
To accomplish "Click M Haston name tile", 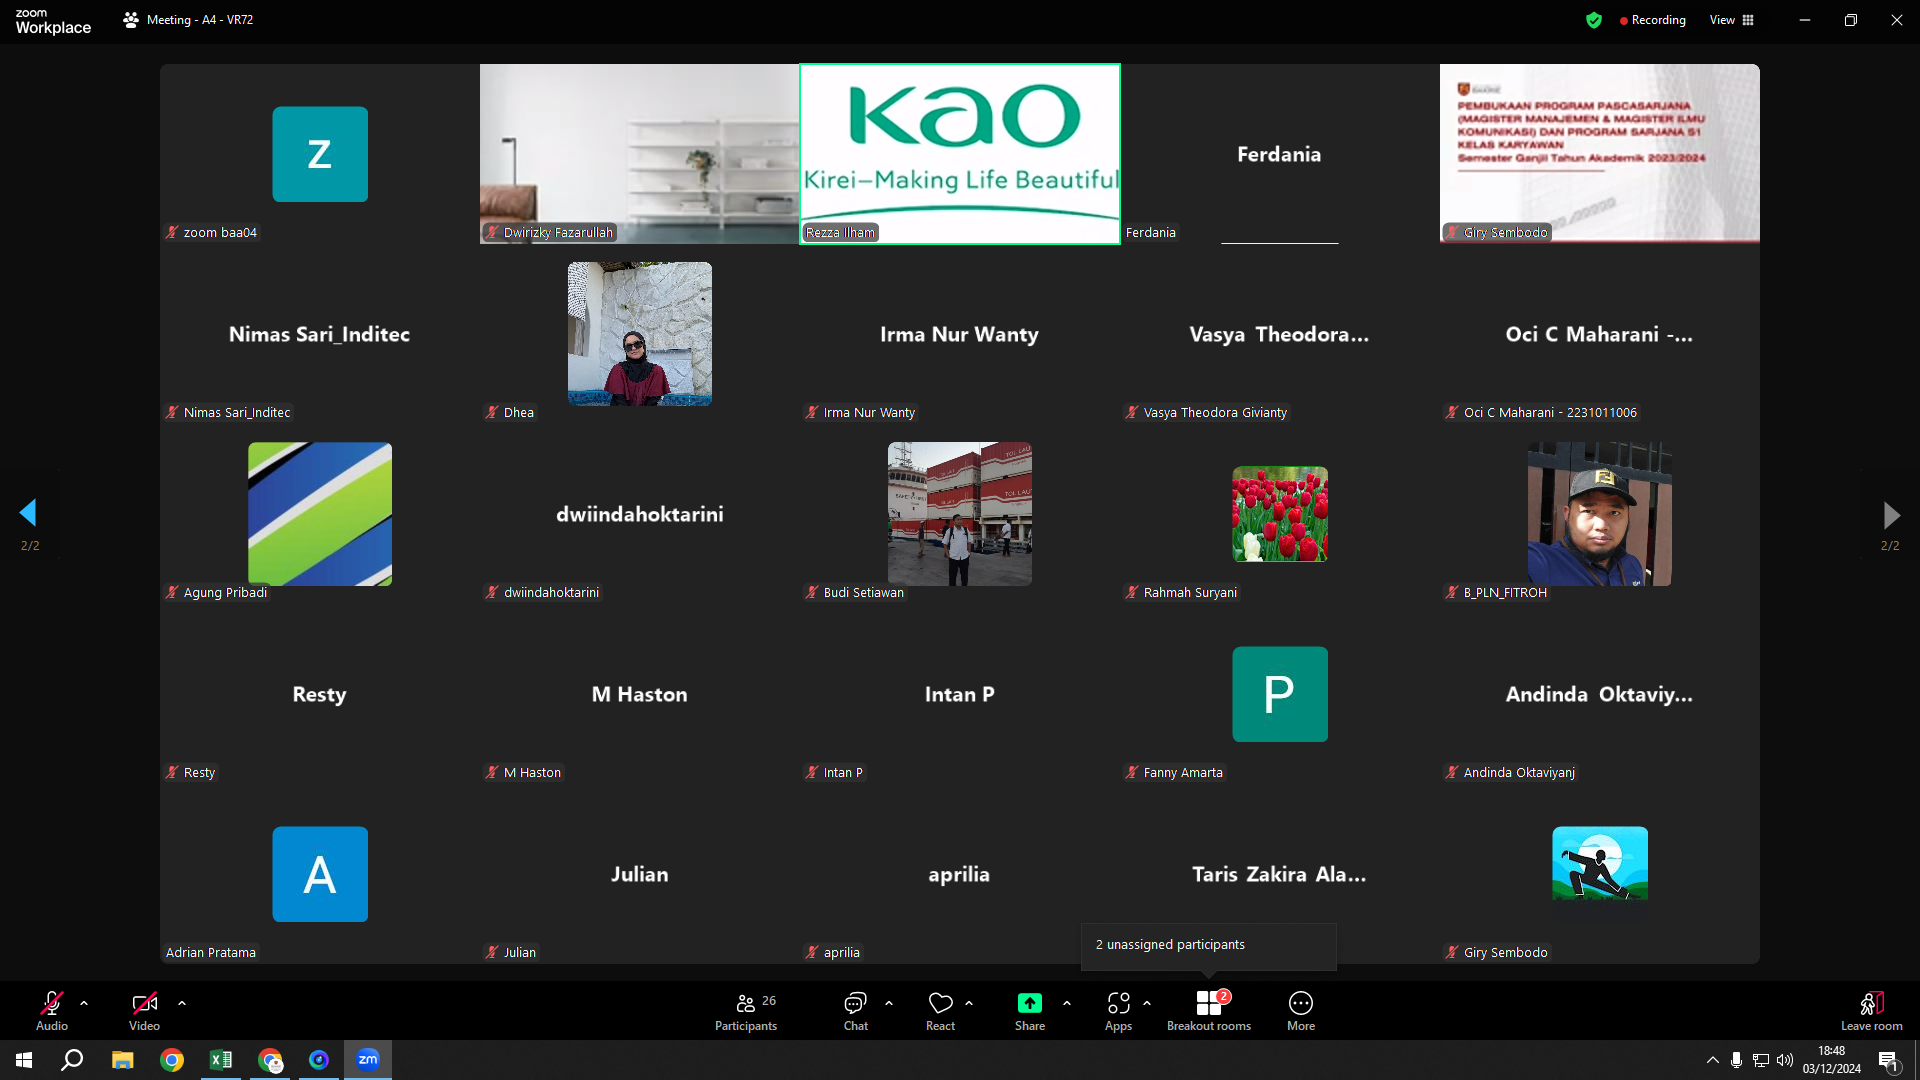I will 640,694.
